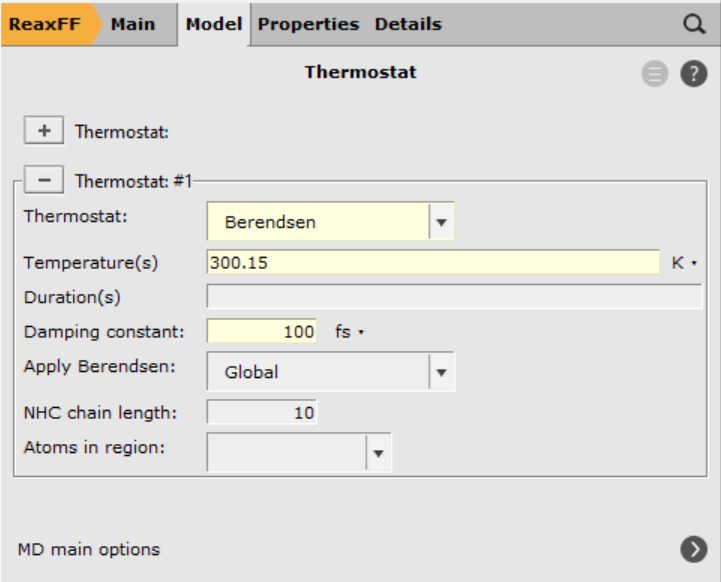Switch to the Main tab
The height and width of the screenshot is (582, 721).
(x=133, y=24)
